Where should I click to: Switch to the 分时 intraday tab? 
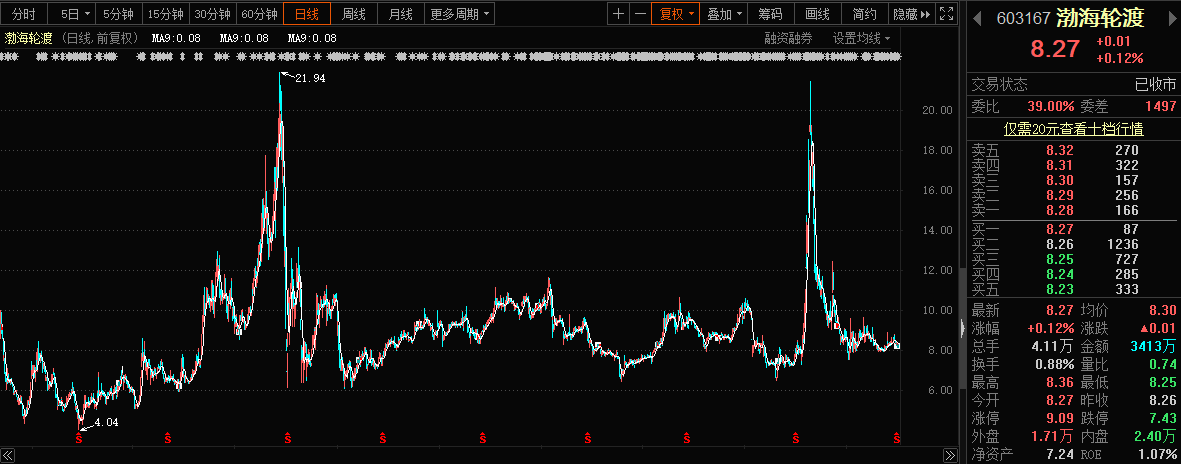24,14
